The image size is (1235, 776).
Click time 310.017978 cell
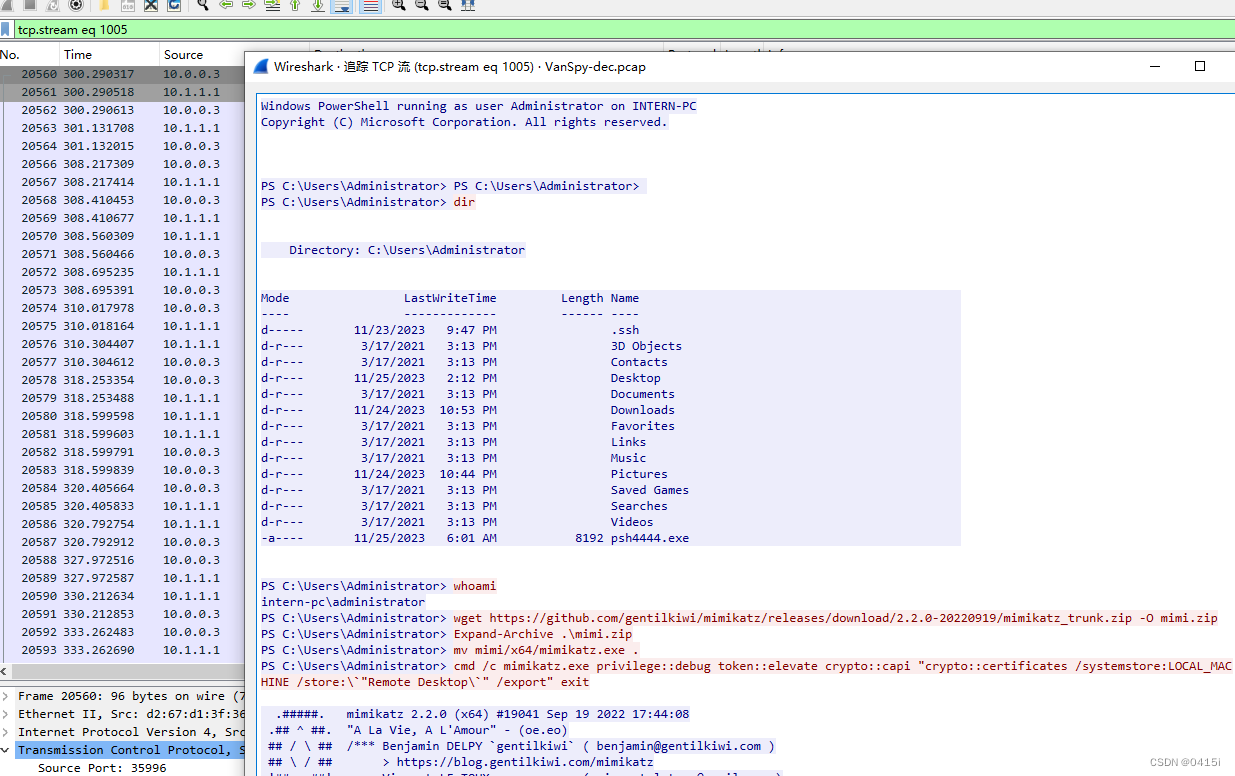pyautogui.click(x=98, y=308)
